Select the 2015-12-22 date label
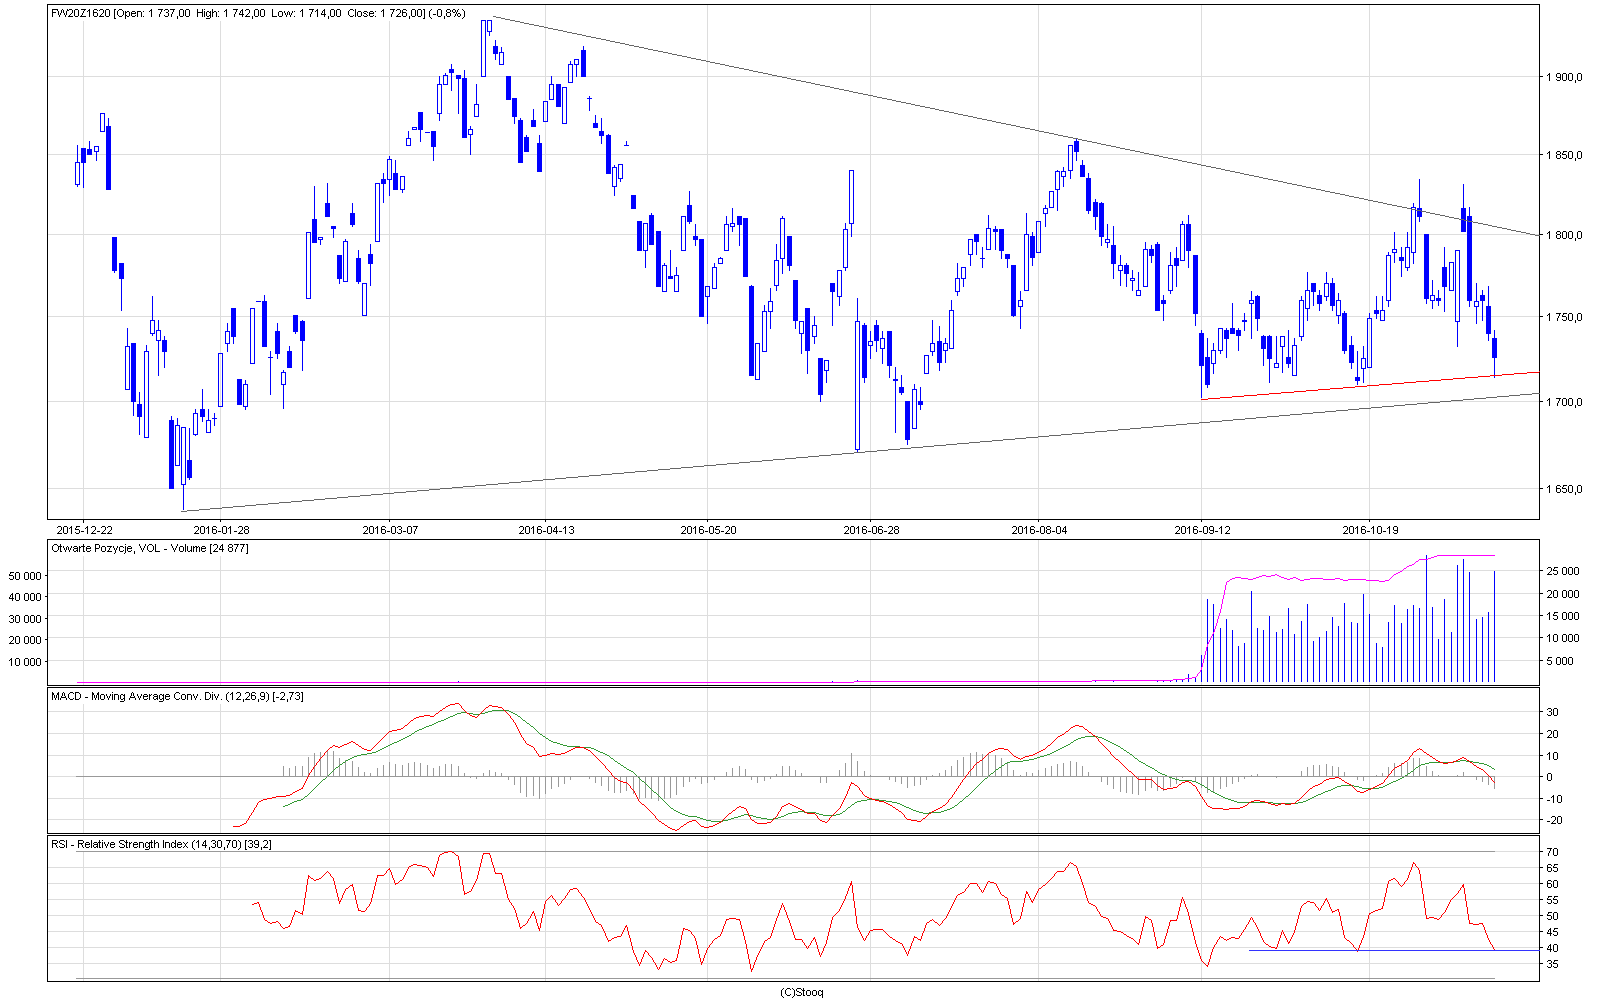 pyautogui.click(x=84, y=530)
